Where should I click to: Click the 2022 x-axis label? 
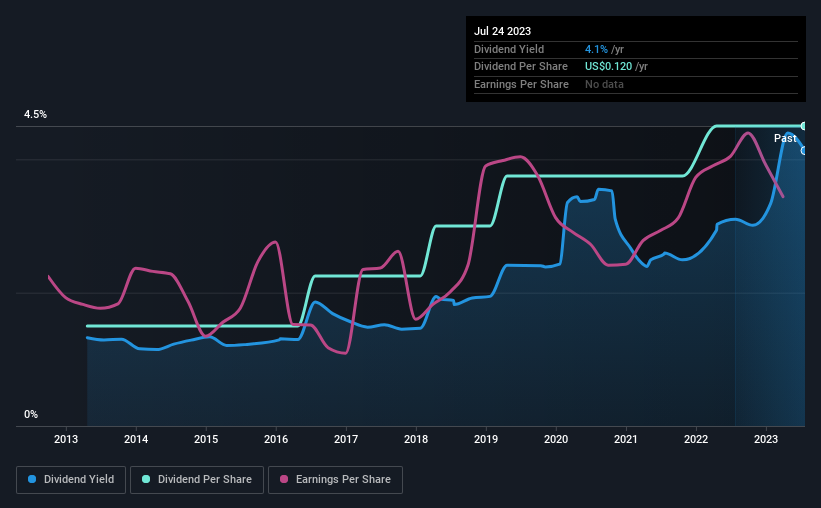click(x=696, y=439)
